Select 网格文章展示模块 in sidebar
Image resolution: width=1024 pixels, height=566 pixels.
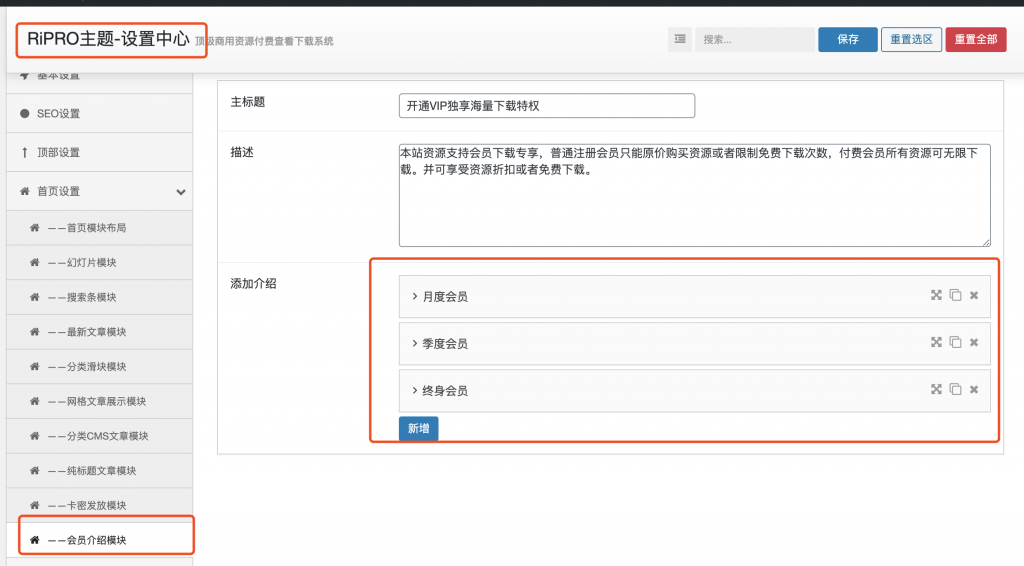click(x=99, y=401)
